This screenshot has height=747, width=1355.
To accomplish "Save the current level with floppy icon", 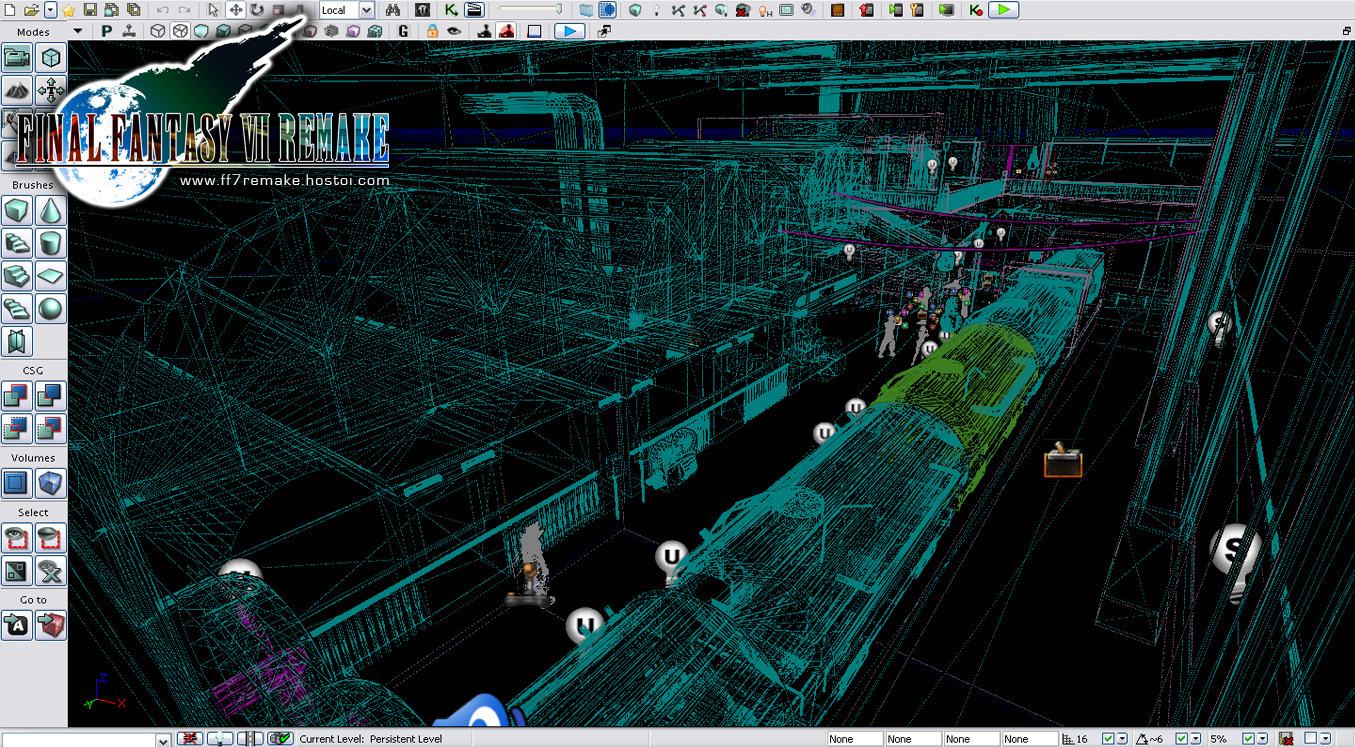I will click(x=90, y=10).
